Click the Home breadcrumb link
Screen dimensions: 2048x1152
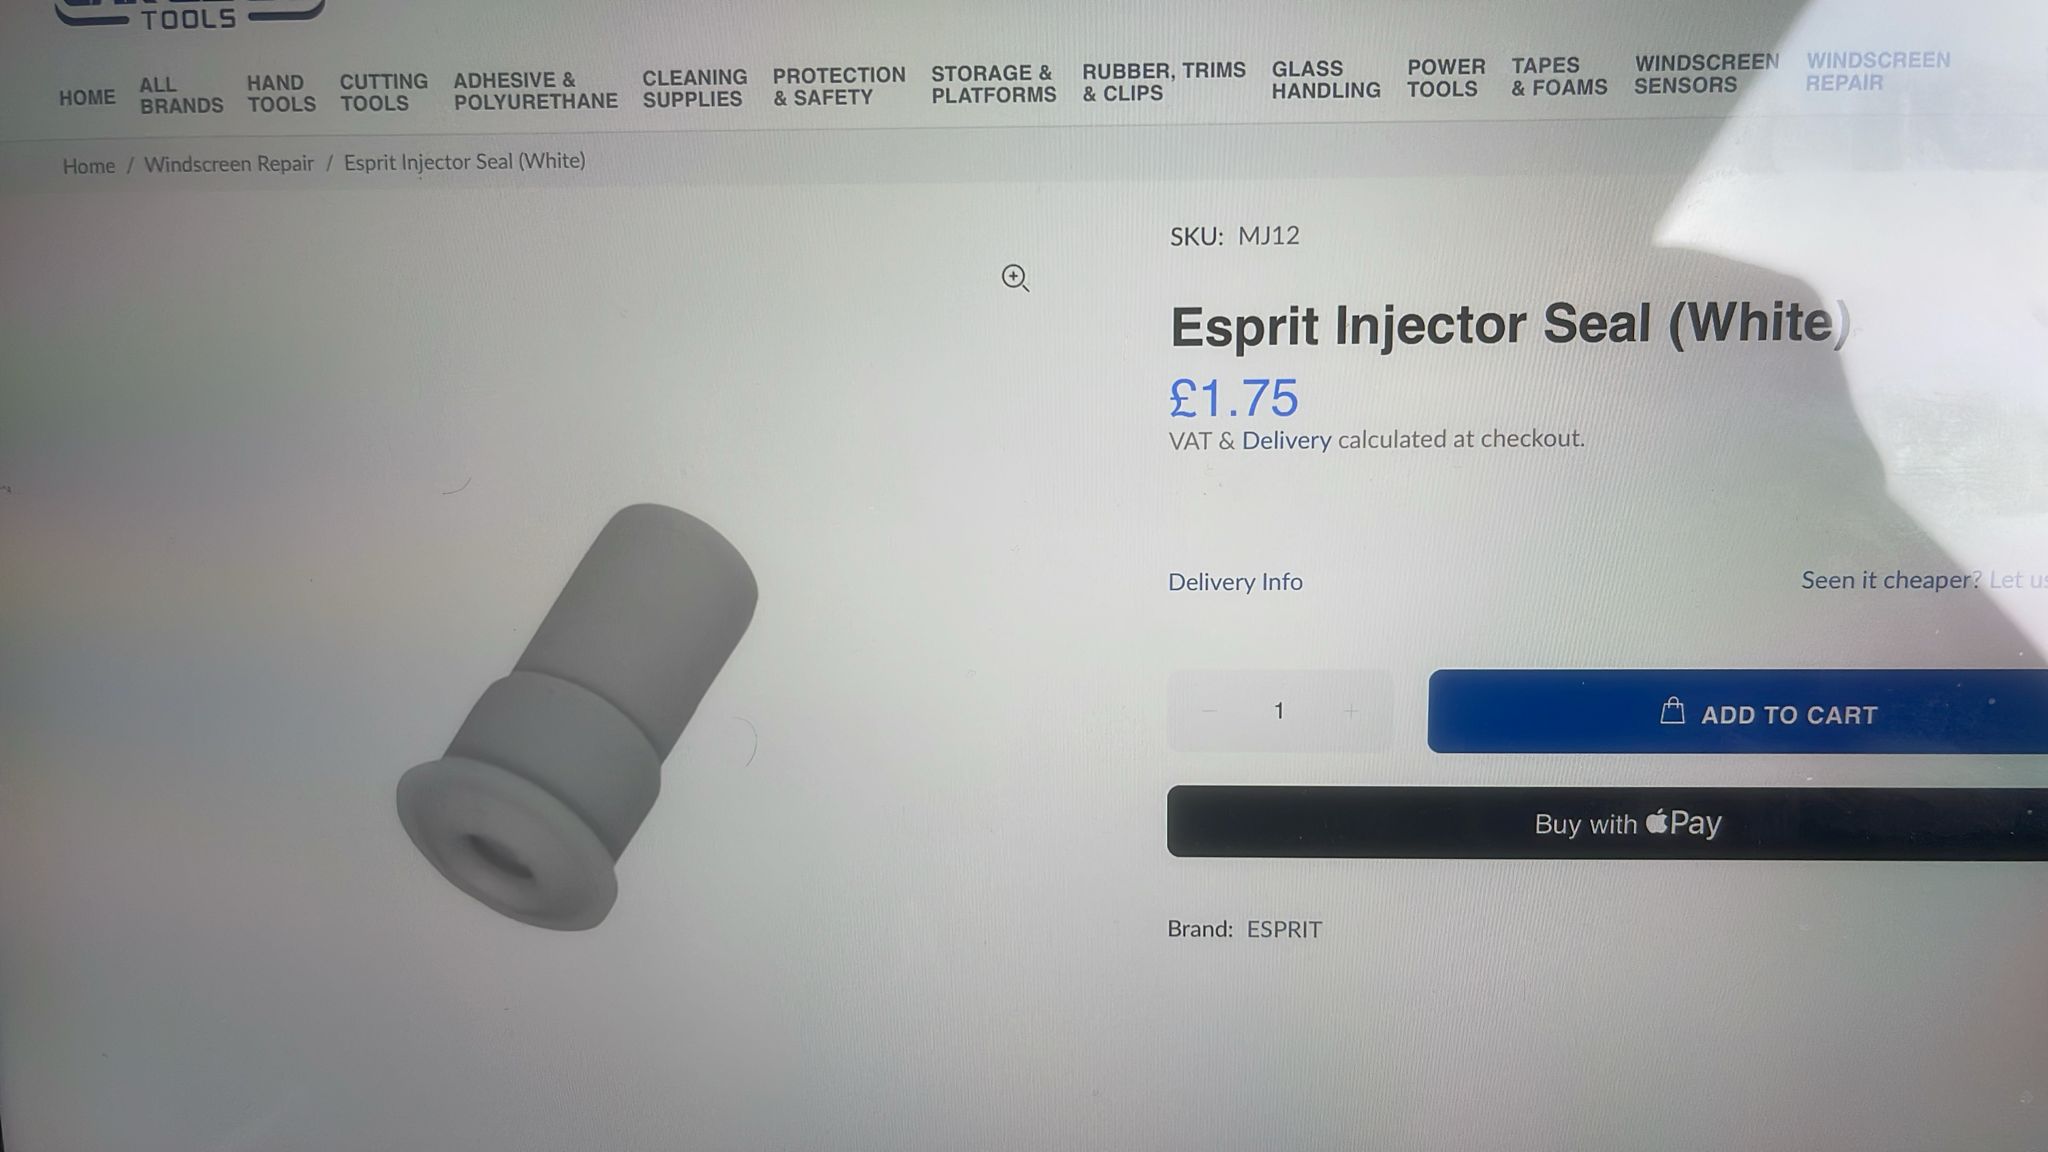(89, 166)
